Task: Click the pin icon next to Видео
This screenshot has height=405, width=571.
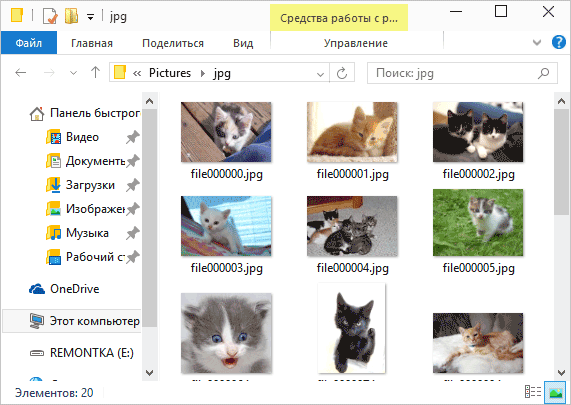Action: [133, 137]
